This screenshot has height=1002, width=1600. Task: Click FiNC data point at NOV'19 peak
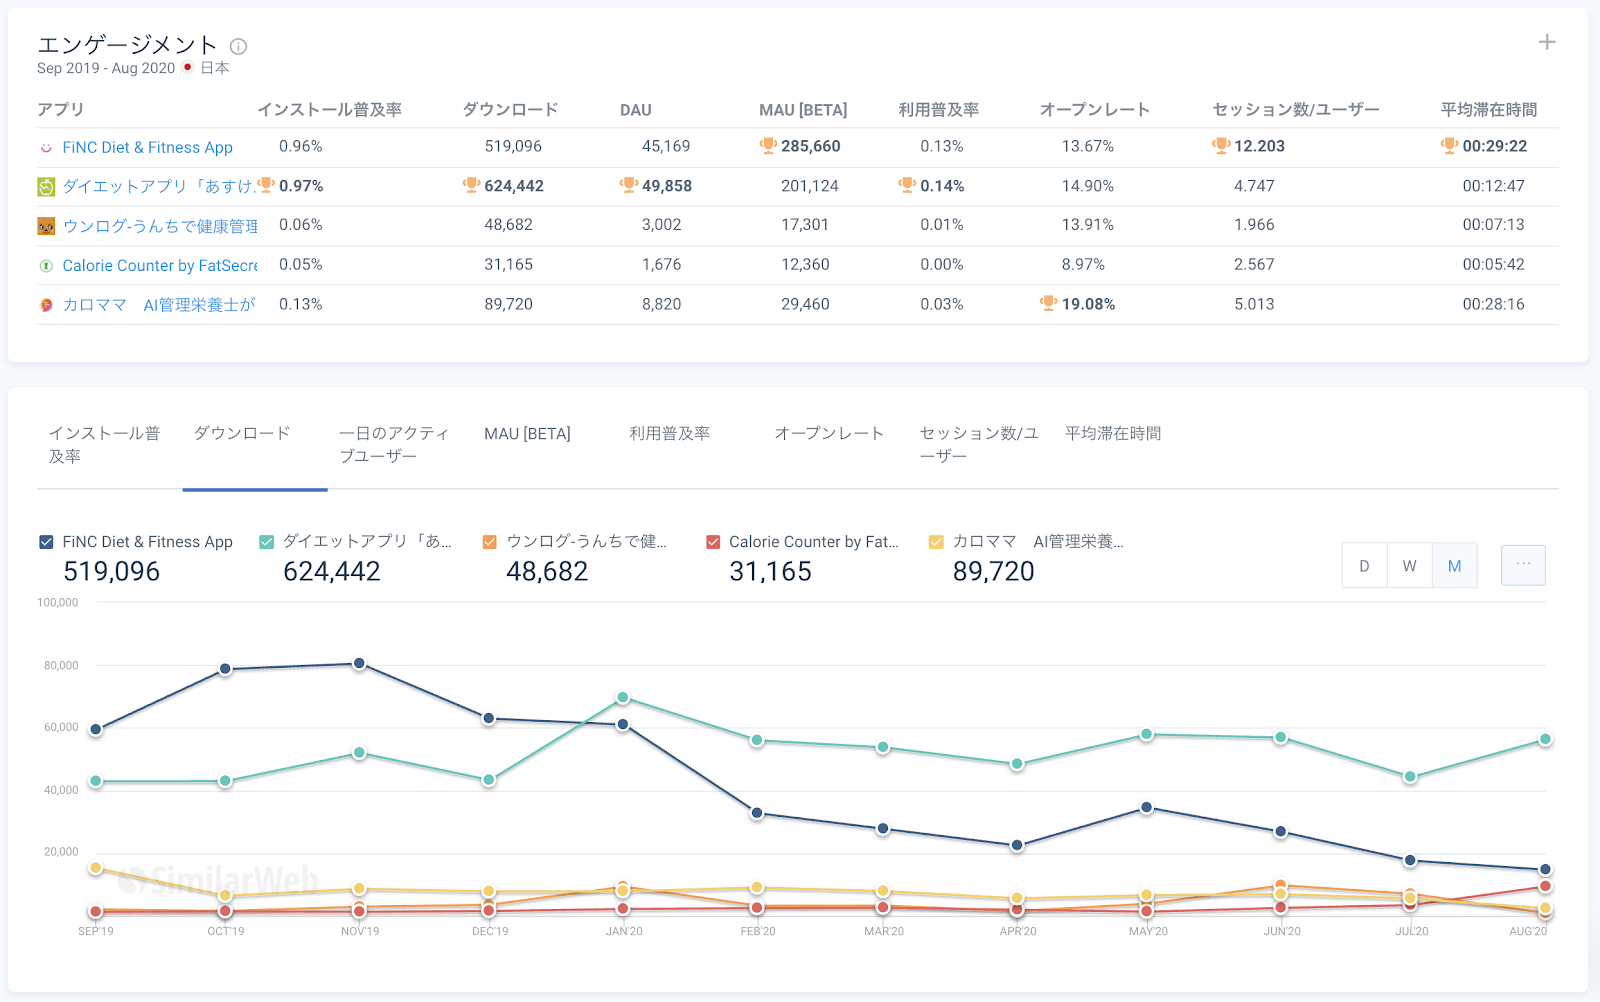point(359,663)
